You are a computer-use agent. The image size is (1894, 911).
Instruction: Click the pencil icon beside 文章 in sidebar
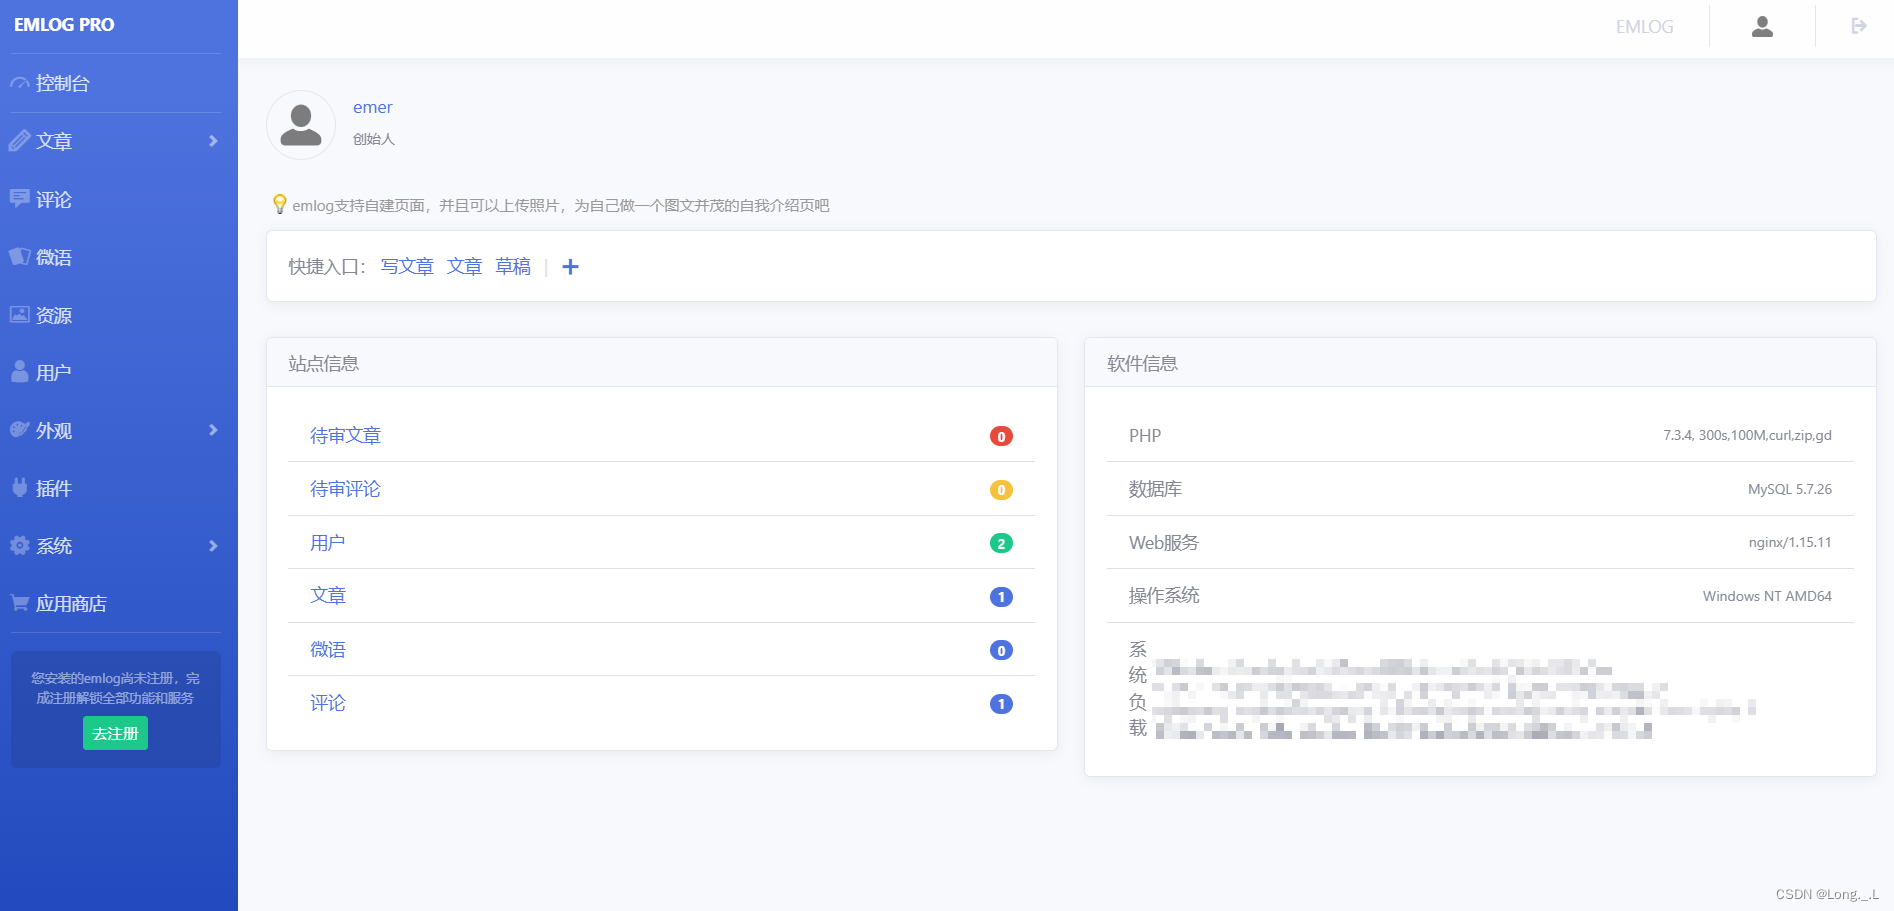[x=19, y=141]
